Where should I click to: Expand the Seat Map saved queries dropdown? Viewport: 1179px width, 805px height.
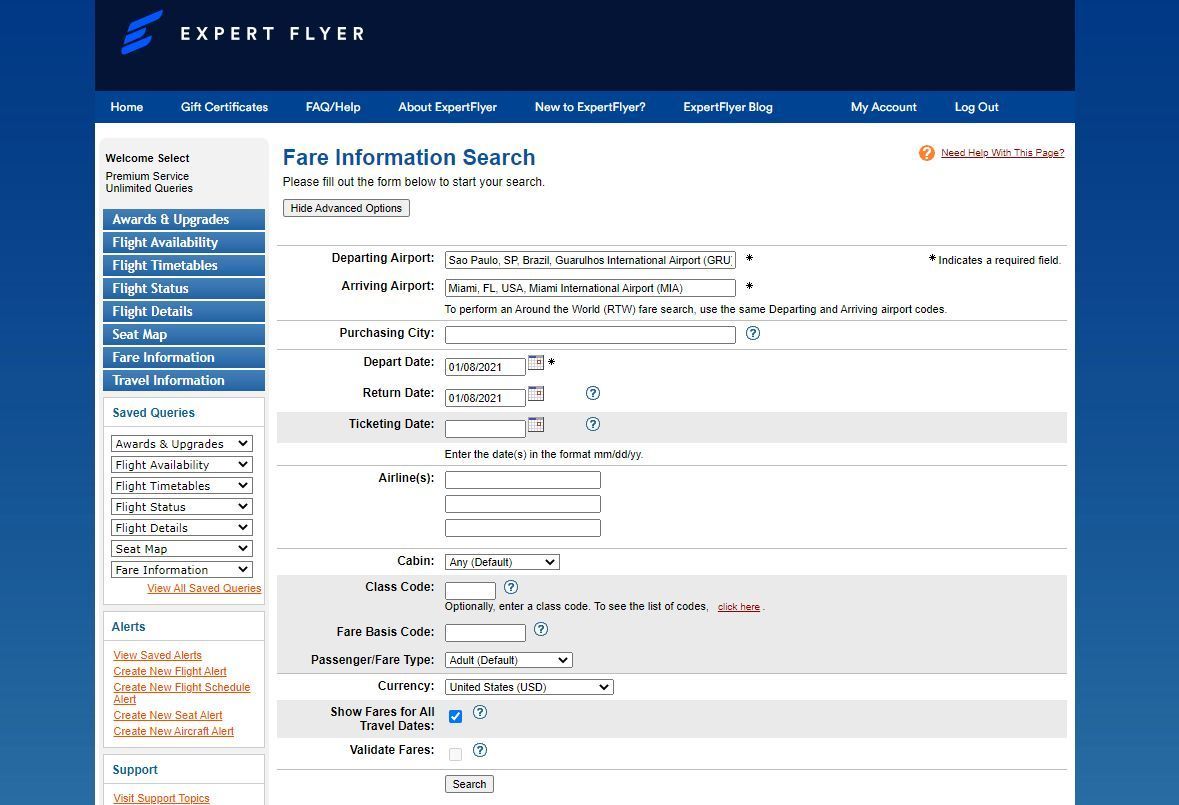pyautogui.click(x=182, y=549)
